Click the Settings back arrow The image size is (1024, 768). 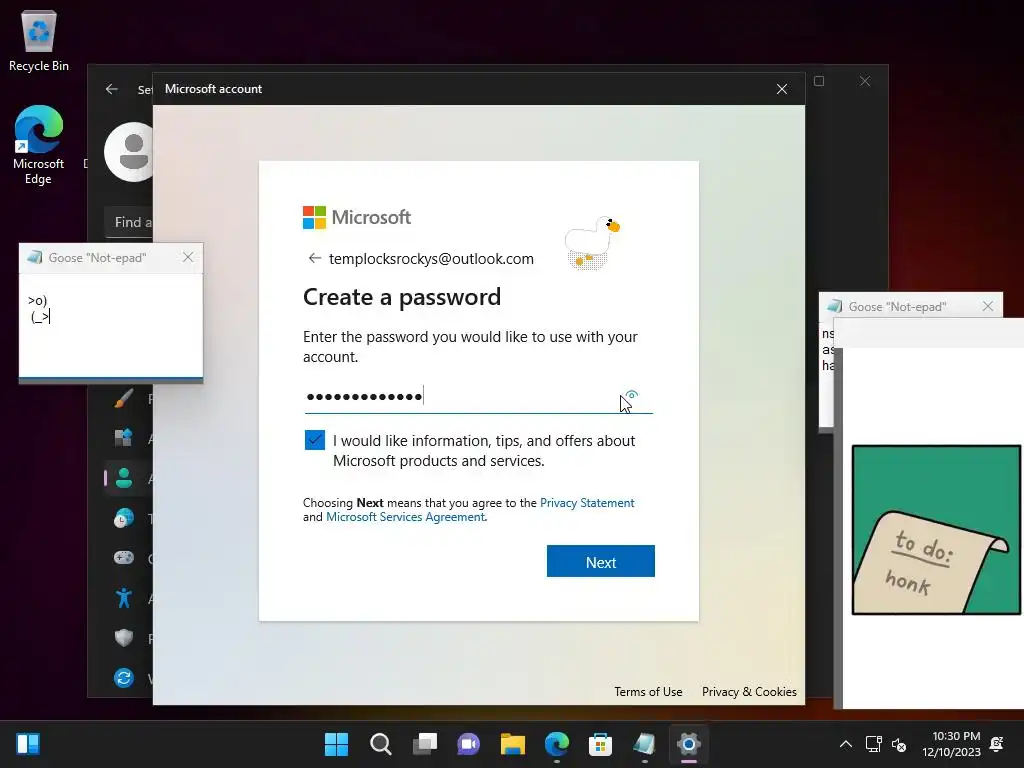pos(112,89)
